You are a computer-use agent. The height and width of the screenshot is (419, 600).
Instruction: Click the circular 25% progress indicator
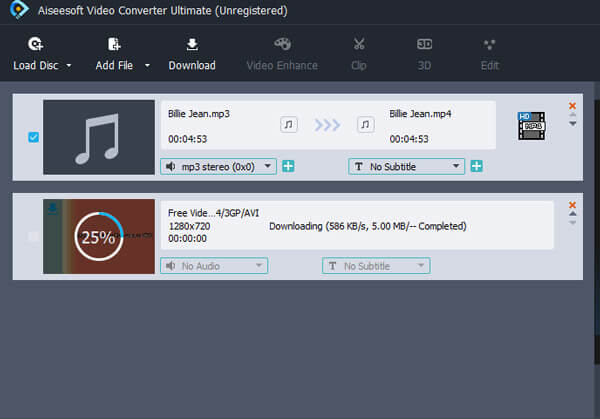99,236
